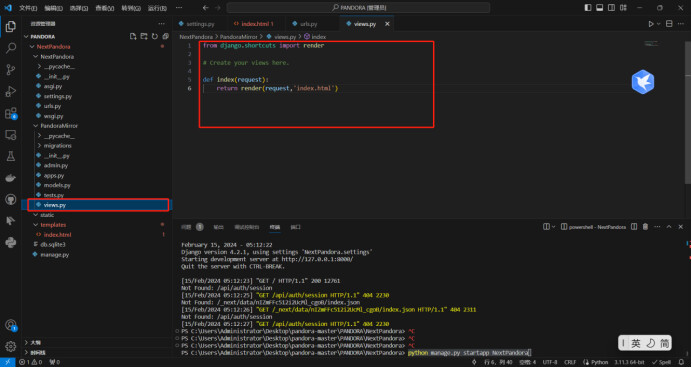Viewport: 692px width, 368px height.
Task: Go back with the navigation arrow
Action: point(205,8)
